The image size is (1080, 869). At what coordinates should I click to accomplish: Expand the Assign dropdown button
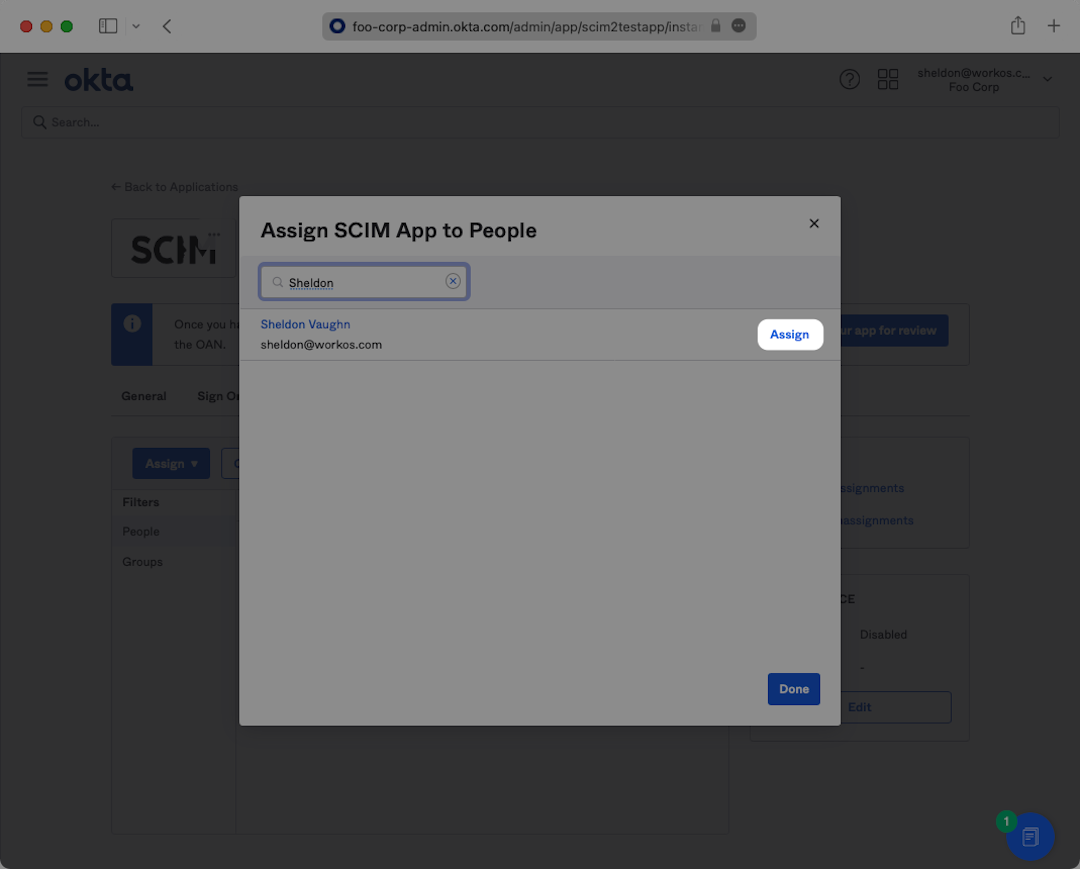171,464
